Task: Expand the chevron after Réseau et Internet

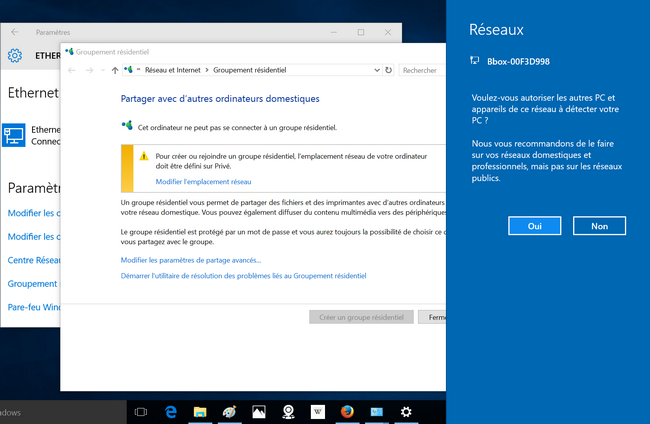Action: [x=207, y=70]
